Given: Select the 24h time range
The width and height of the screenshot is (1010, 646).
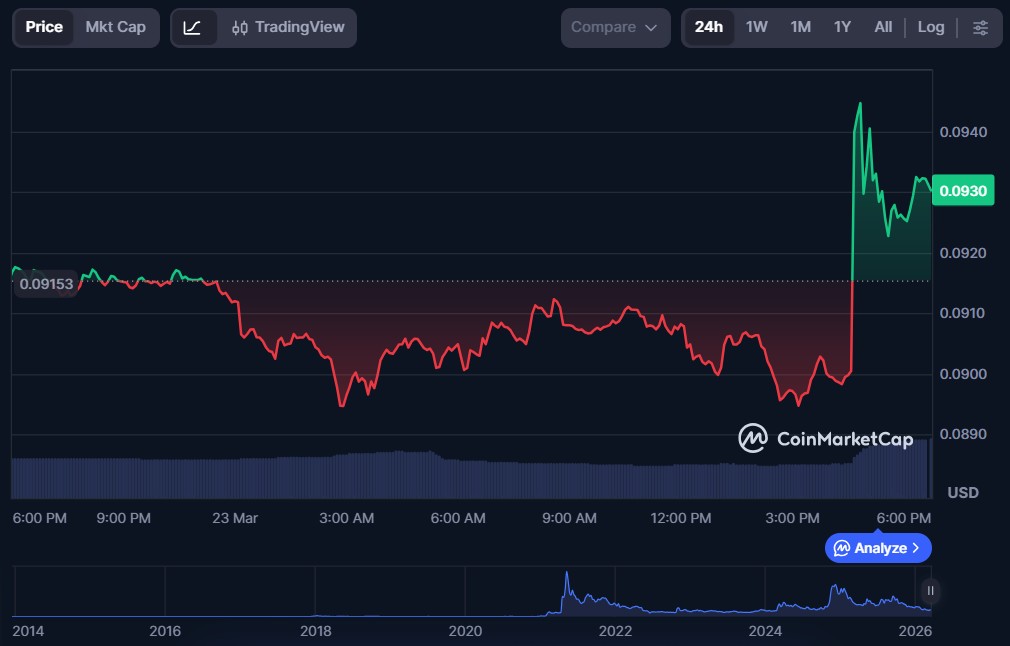Looking at the screenshot, I should pyautogui.click(x=709, y=28).
